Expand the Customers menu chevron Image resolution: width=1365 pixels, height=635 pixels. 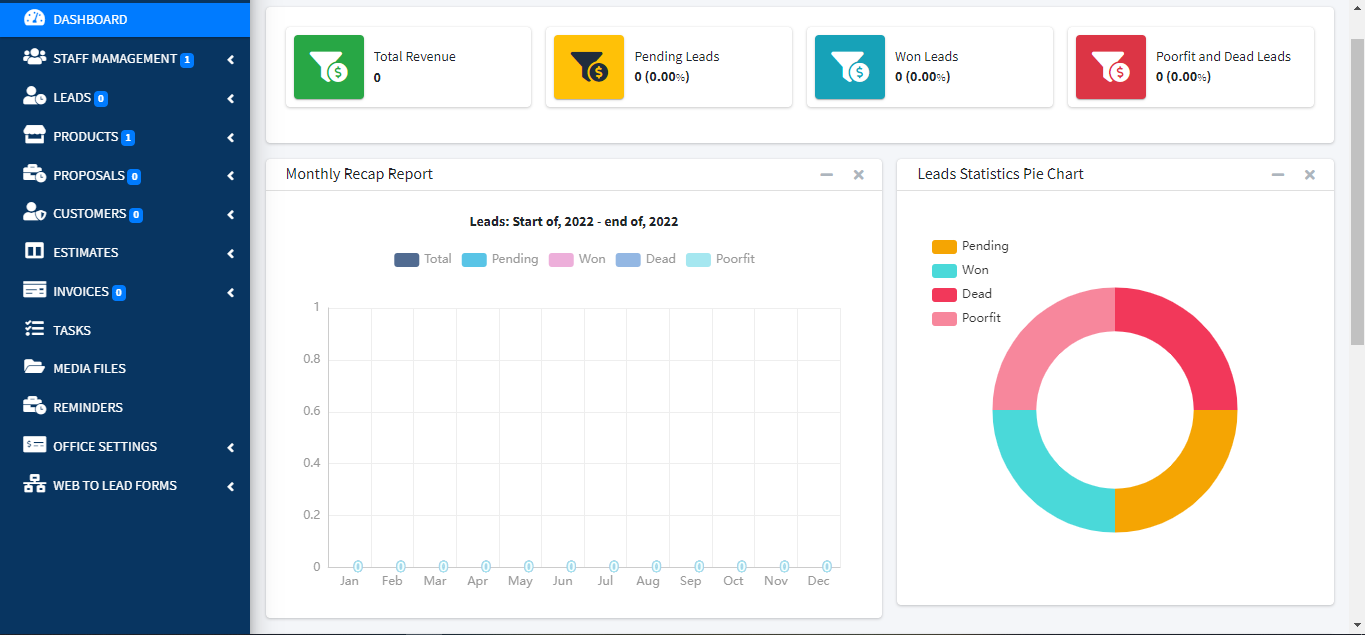point(231,213)
